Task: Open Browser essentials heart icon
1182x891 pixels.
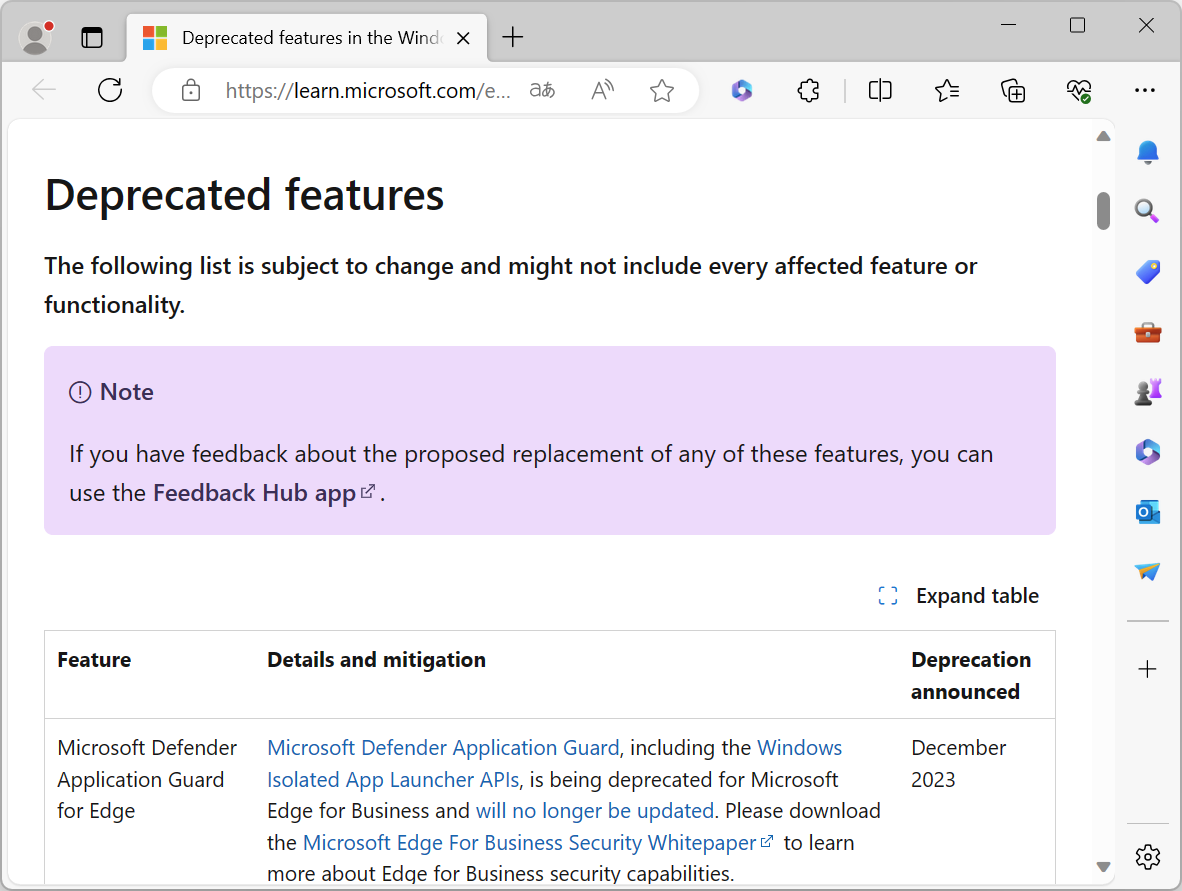Action: point(1078,91)
